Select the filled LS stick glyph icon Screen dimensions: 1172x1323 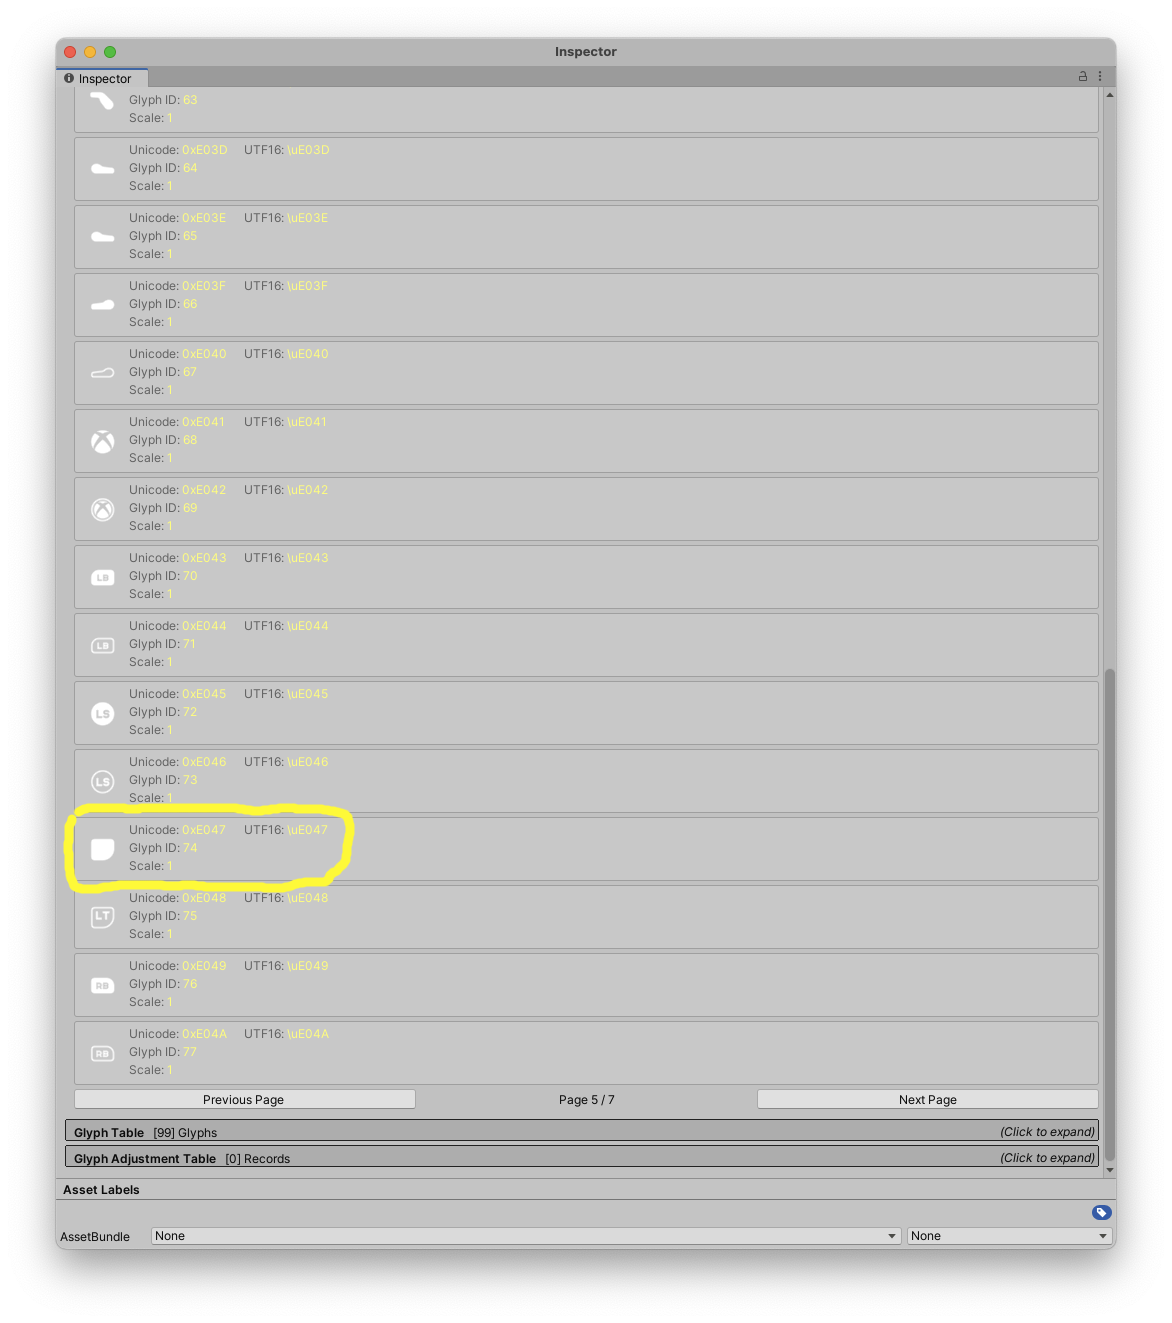click(103, 713)
